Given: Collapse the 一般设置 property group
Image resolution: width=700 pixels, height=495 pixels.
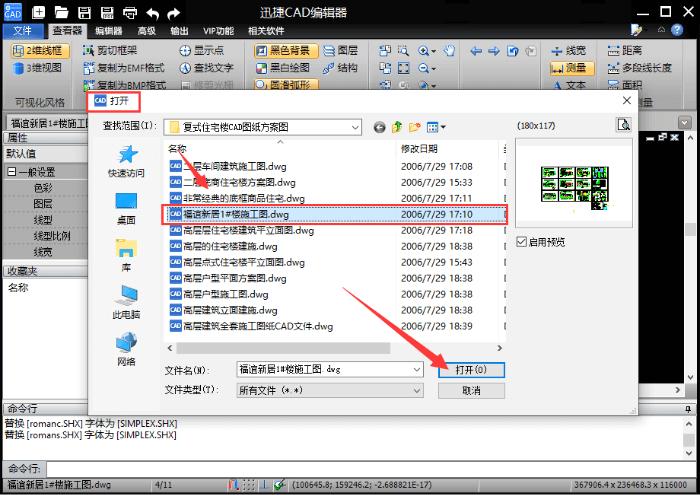Looking at the screenshot, I should [12, 171].
